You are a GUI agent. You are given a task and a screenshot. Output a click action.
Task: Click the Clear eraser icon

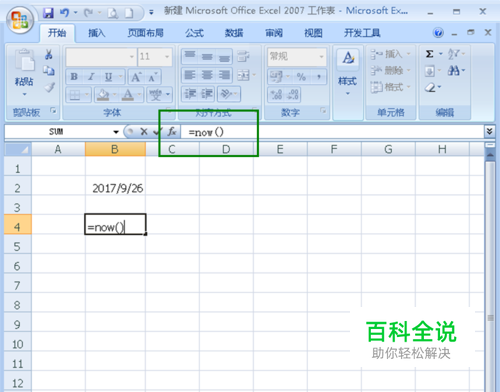(x=430, y=87)
